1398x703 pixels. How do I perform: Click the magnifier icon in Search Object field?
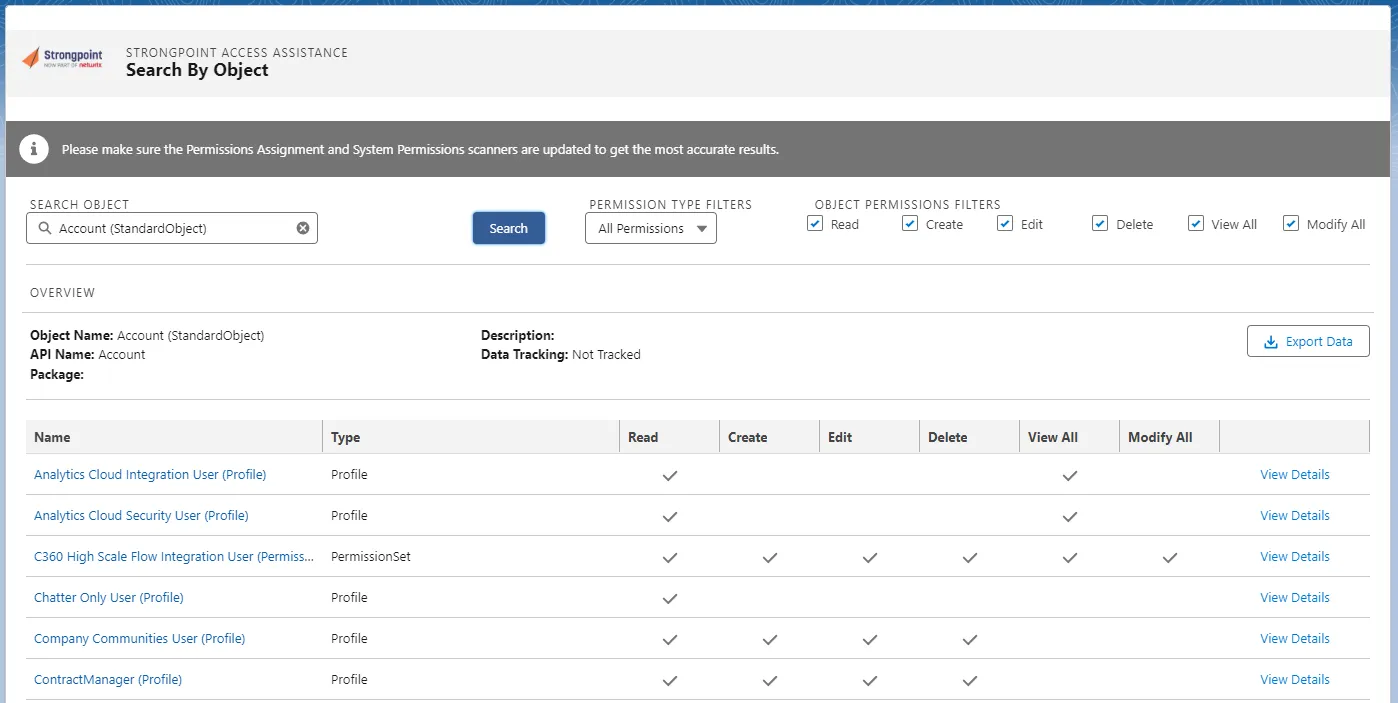pyautogui.click(x=44, y=228)
